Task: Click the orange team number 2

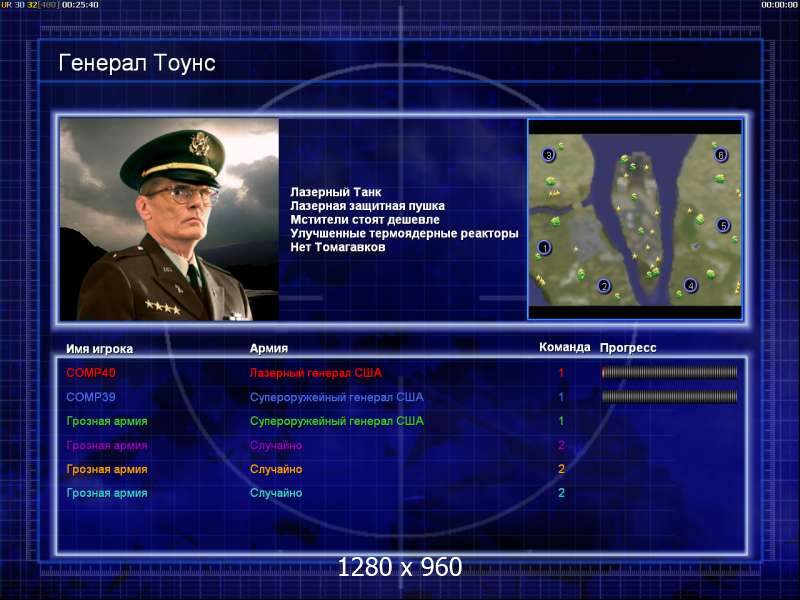Action: tap(561, 469)
